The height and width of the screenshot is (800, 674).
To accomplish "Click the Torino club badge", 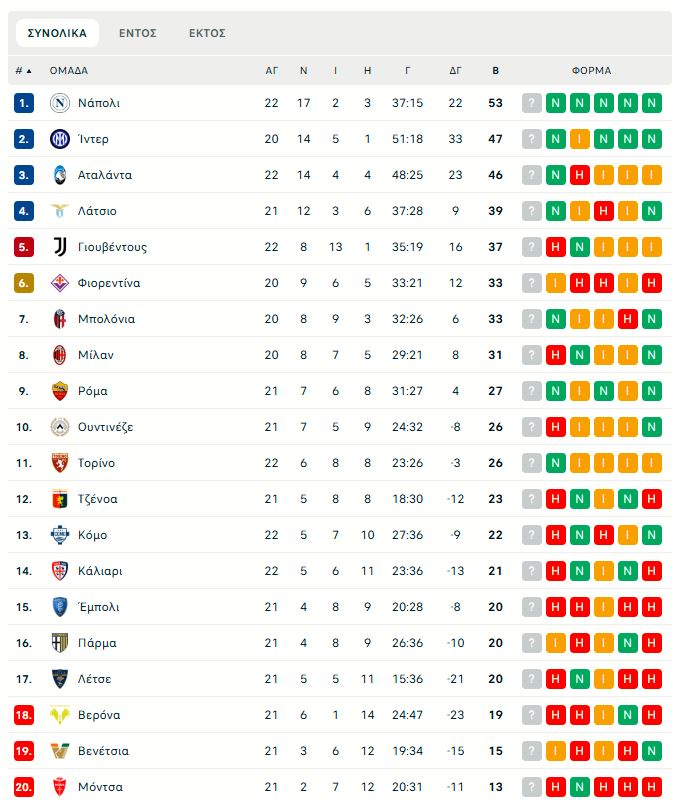I will click(x=59, y=463).
